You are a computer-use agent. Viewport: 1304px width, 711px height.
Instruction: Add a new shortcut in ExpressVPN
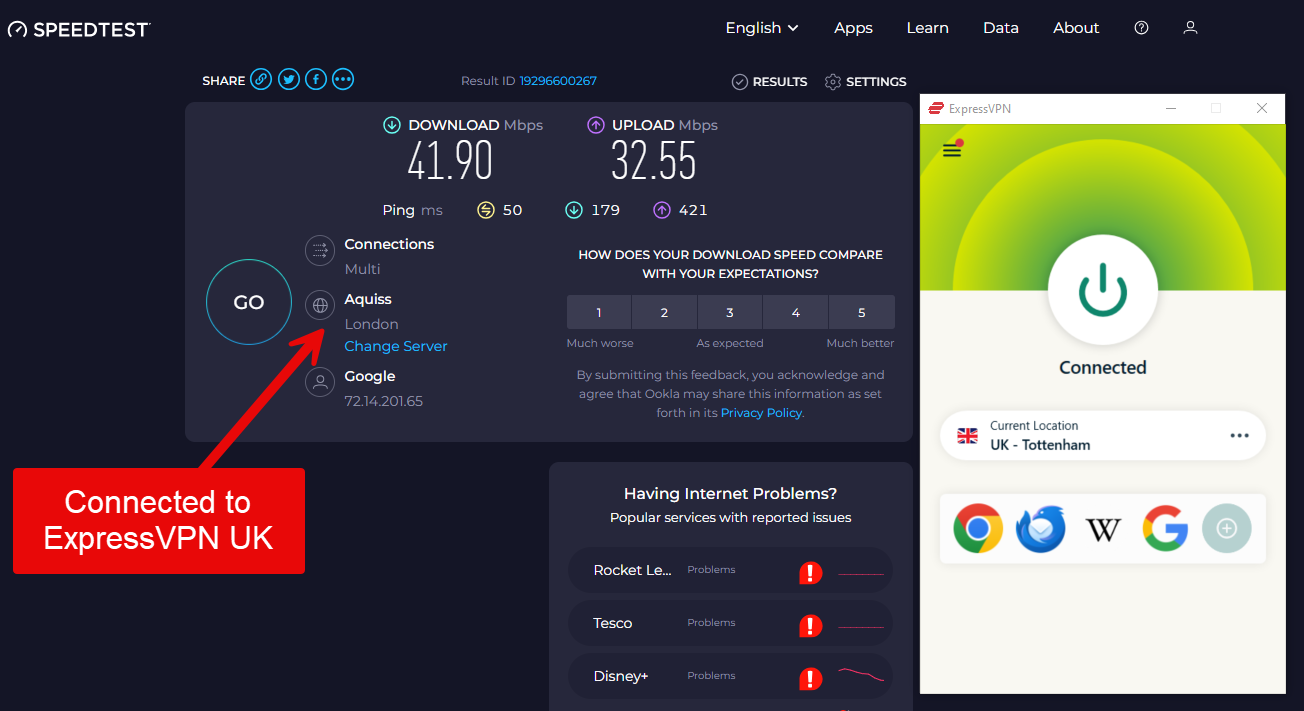coord(1227,529)
